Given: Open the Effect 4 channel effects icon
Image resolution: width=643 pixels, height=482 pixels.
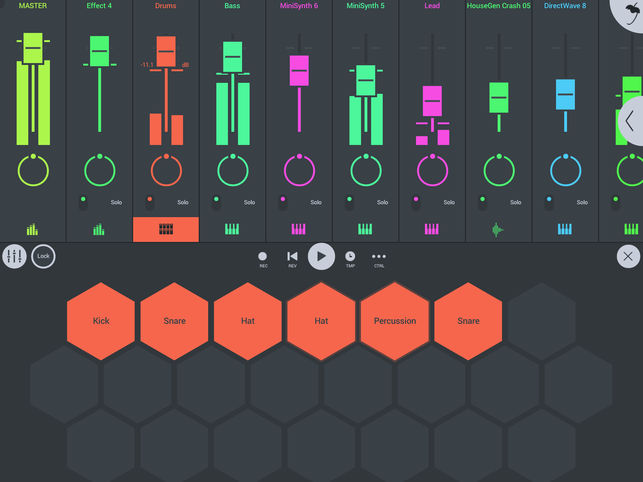Looking at the screenshot, I should pyautogui.click(x=99, y=229).
